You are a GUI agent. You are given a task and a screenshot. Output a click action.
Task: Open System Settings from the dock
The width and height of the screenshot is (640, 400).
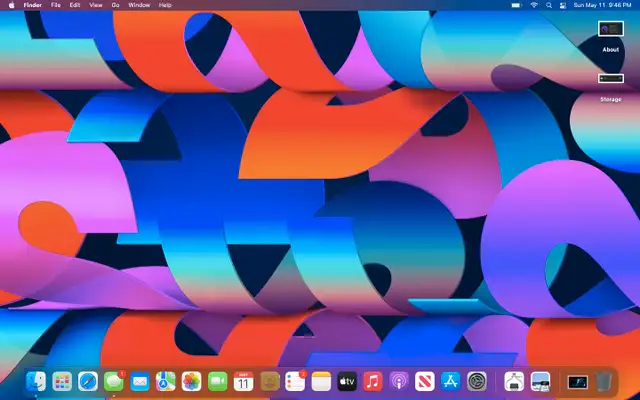477,381
